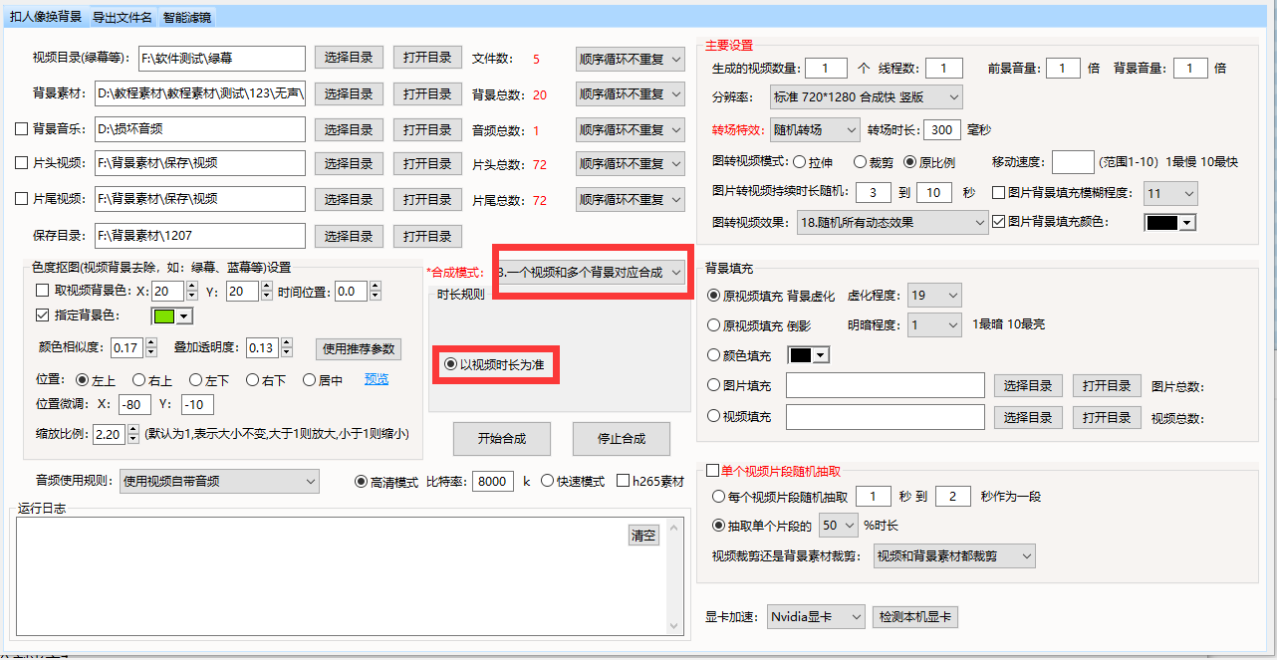Enable 图片背景填充模糊程度 checkbox
The image size is (1278, 660).
point(998,193)
